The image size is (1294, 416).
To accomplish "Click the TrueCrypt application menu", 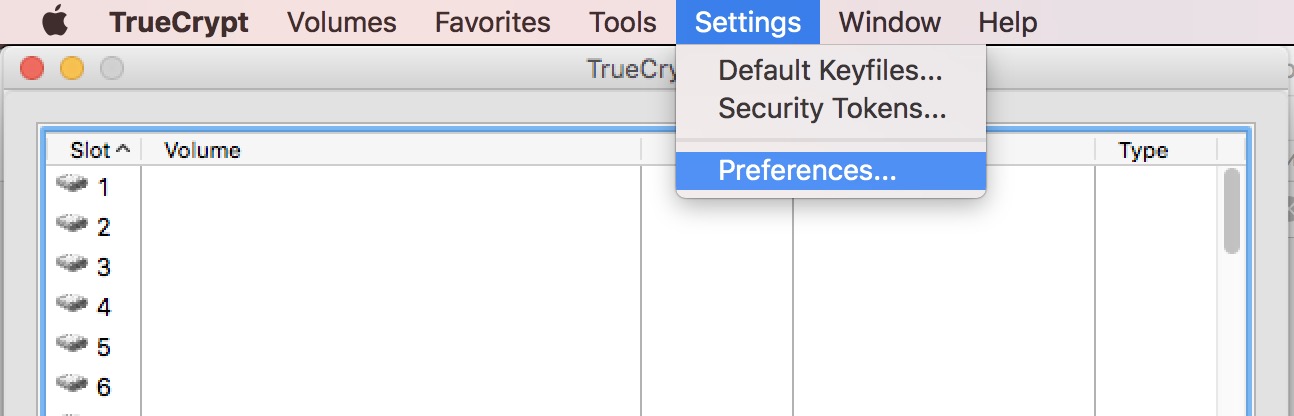I will 179,22.
